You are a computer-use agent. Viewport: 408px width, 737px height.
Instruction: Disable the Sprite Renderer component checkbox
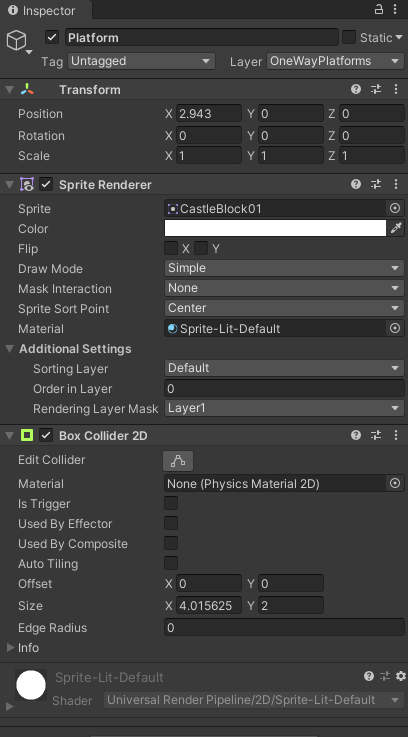46,184
